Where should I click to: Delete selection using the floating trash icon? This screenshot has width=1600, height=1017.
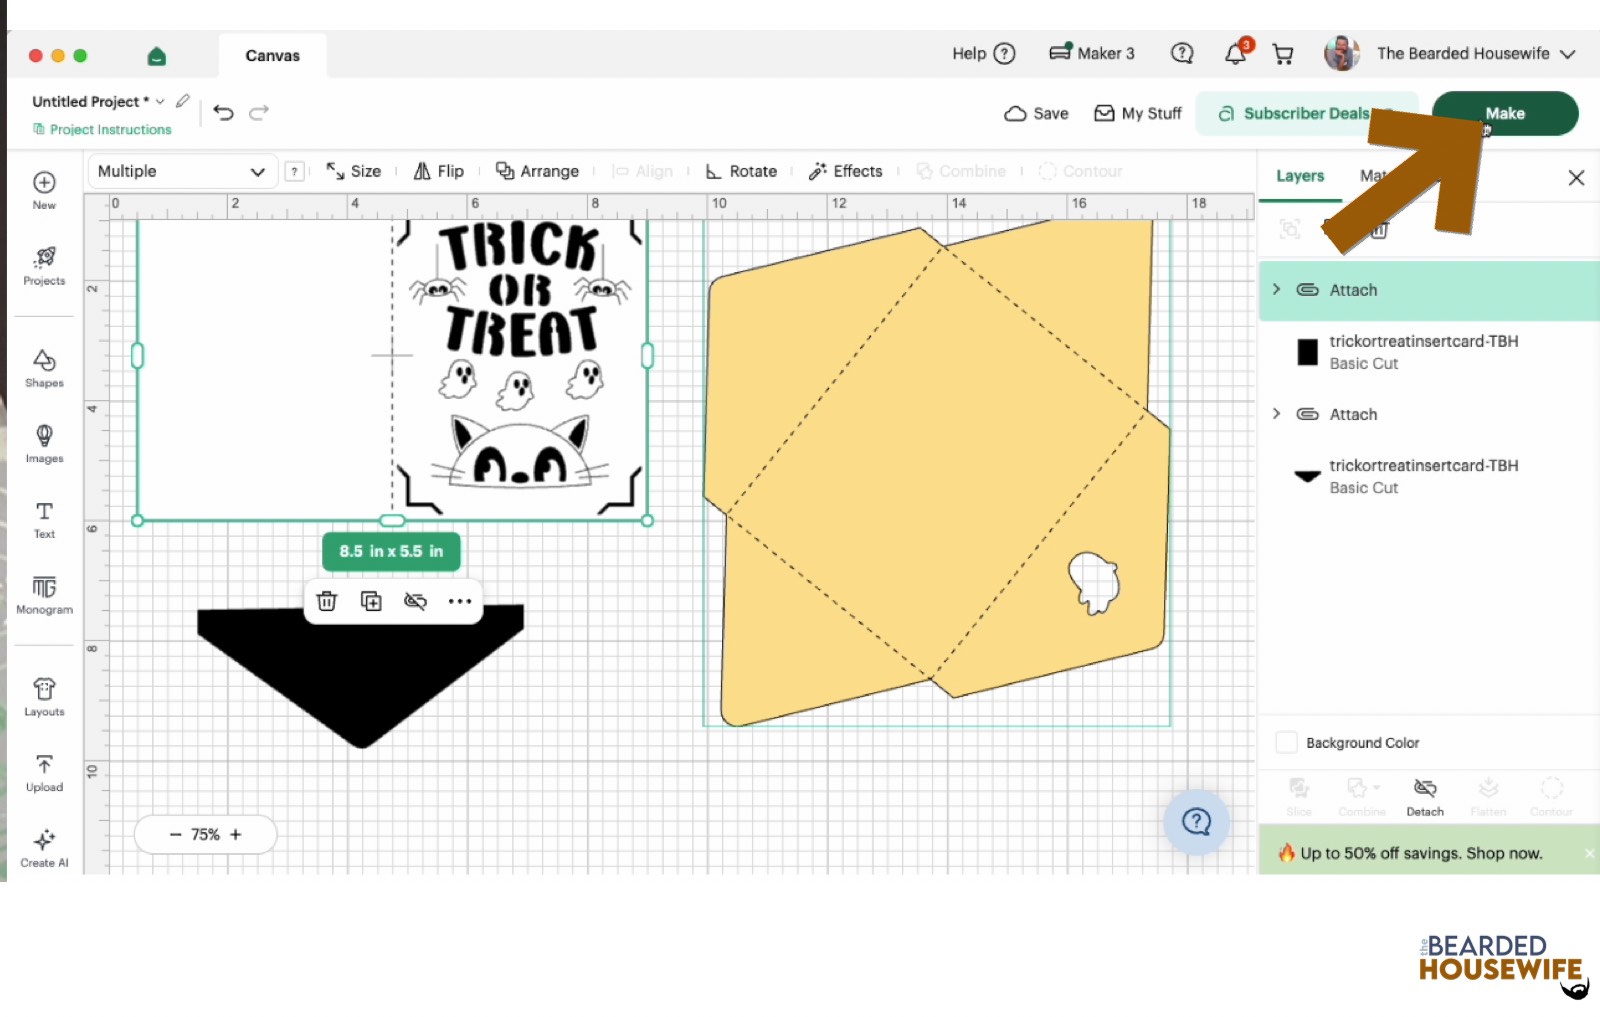327,601
